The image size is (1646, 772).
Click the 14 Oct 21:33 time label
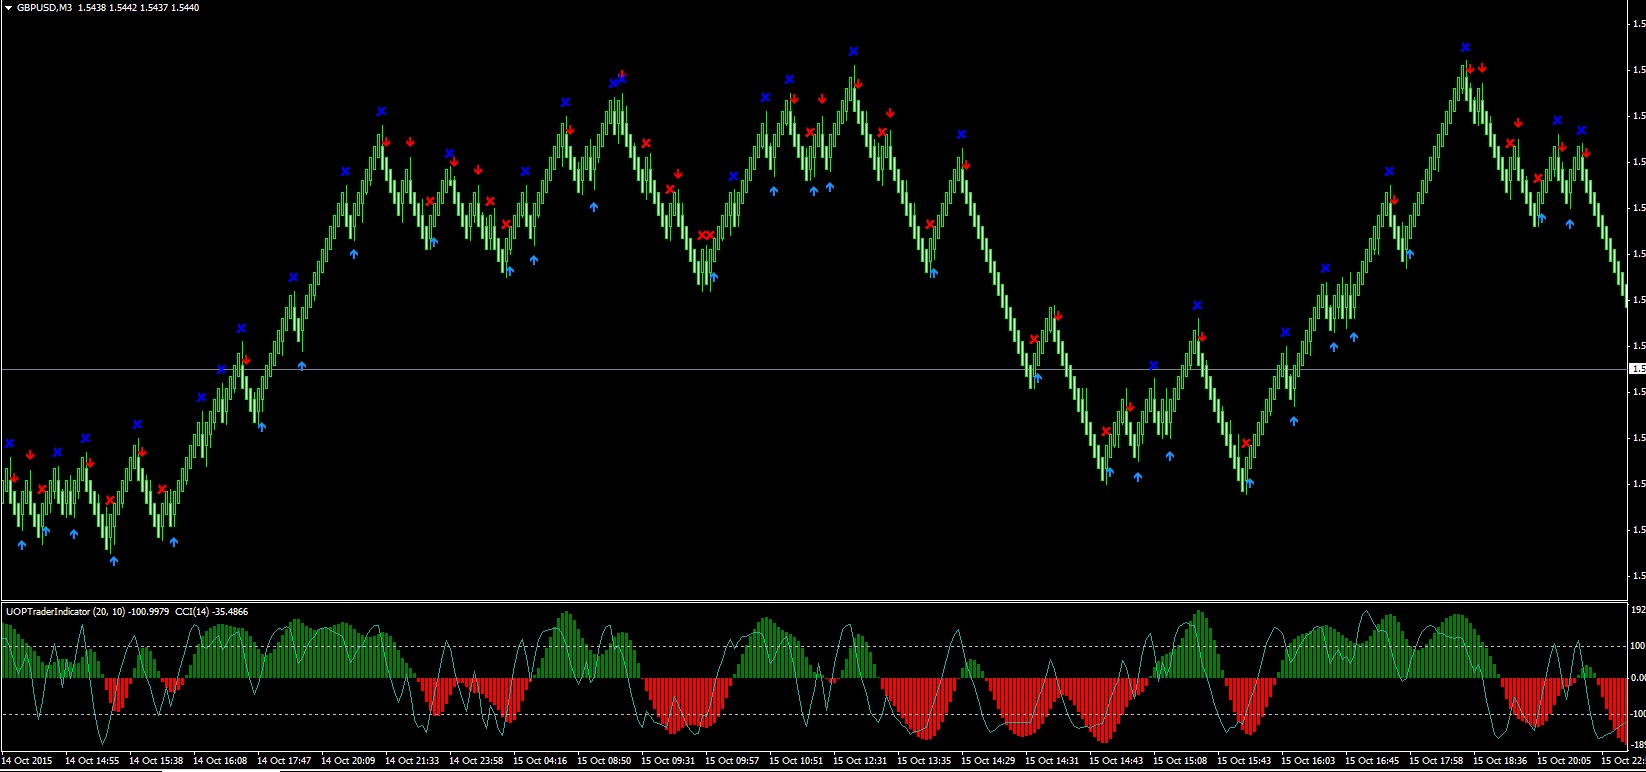(412, 761)
